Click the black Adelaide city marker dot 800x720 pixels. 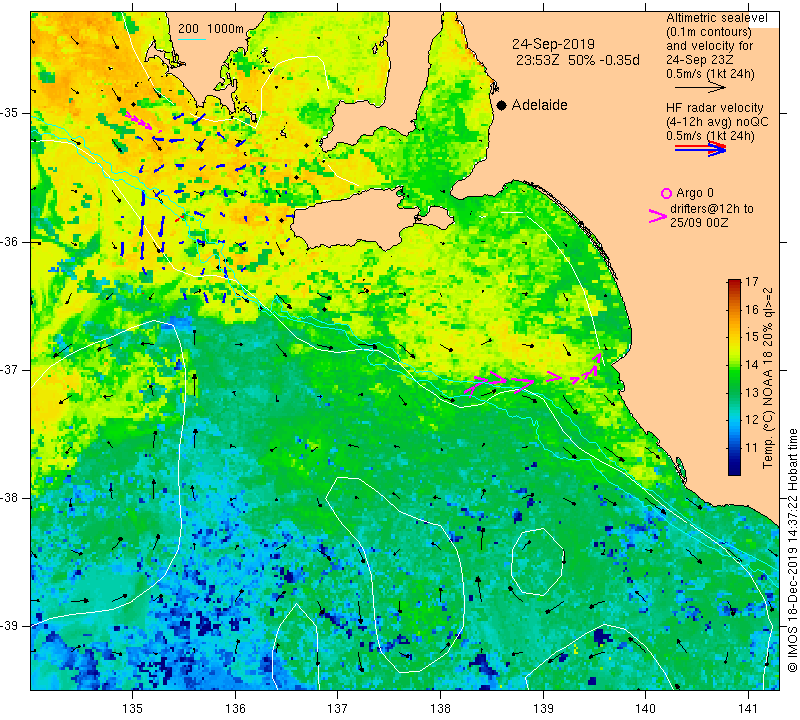coord(502,105)
